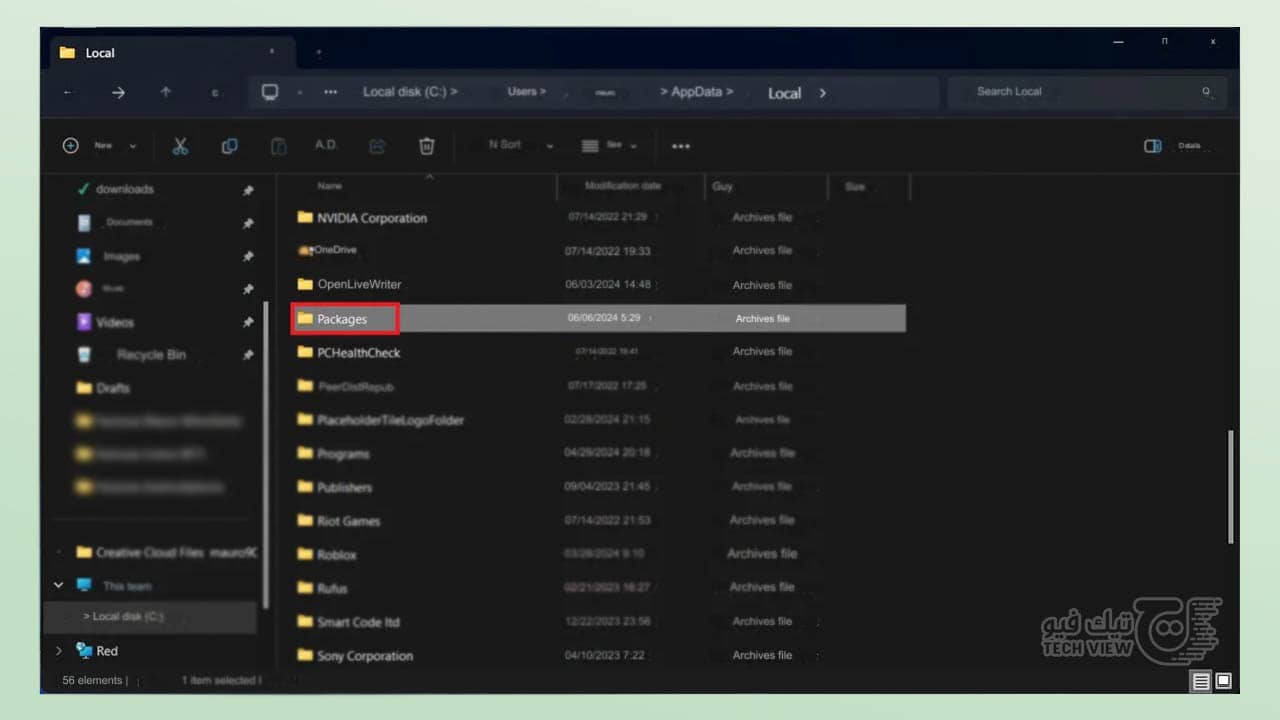Click the Rename icon
Screen dimensions: 1280x720
click(326, 145)
